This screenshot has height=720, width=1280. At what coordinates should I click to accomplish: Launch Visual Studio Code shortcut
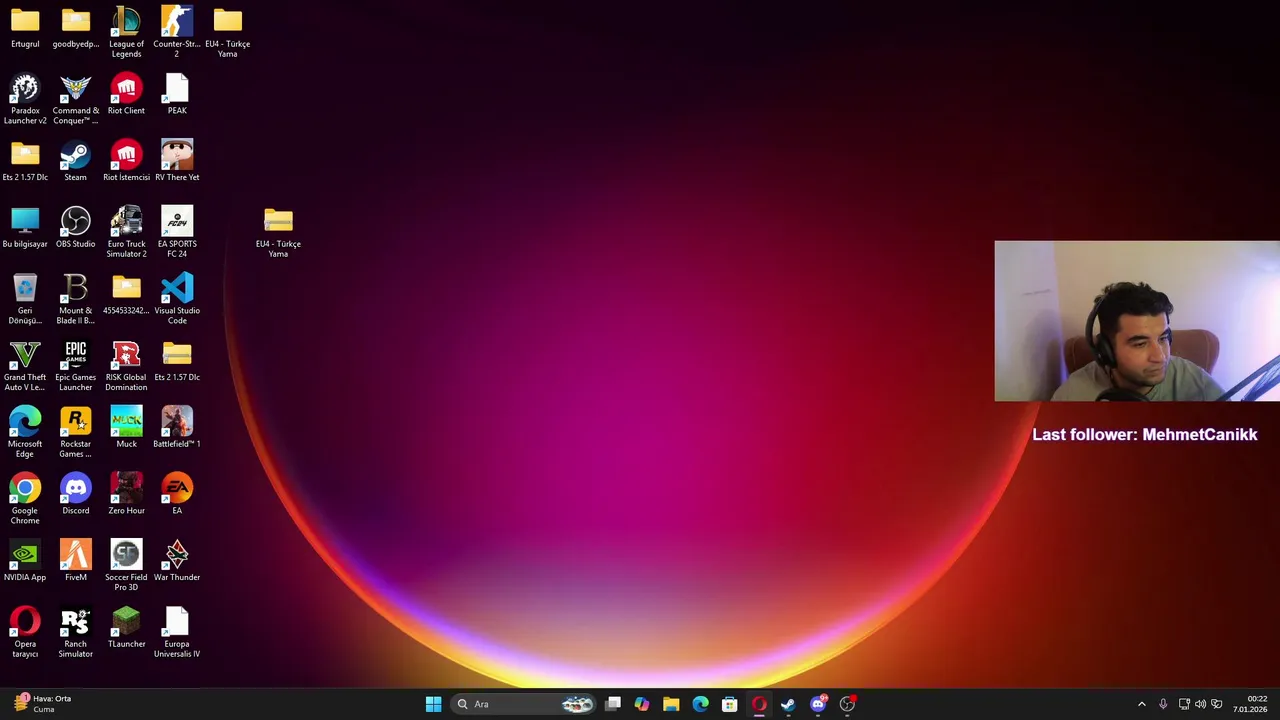pos(177,299)
